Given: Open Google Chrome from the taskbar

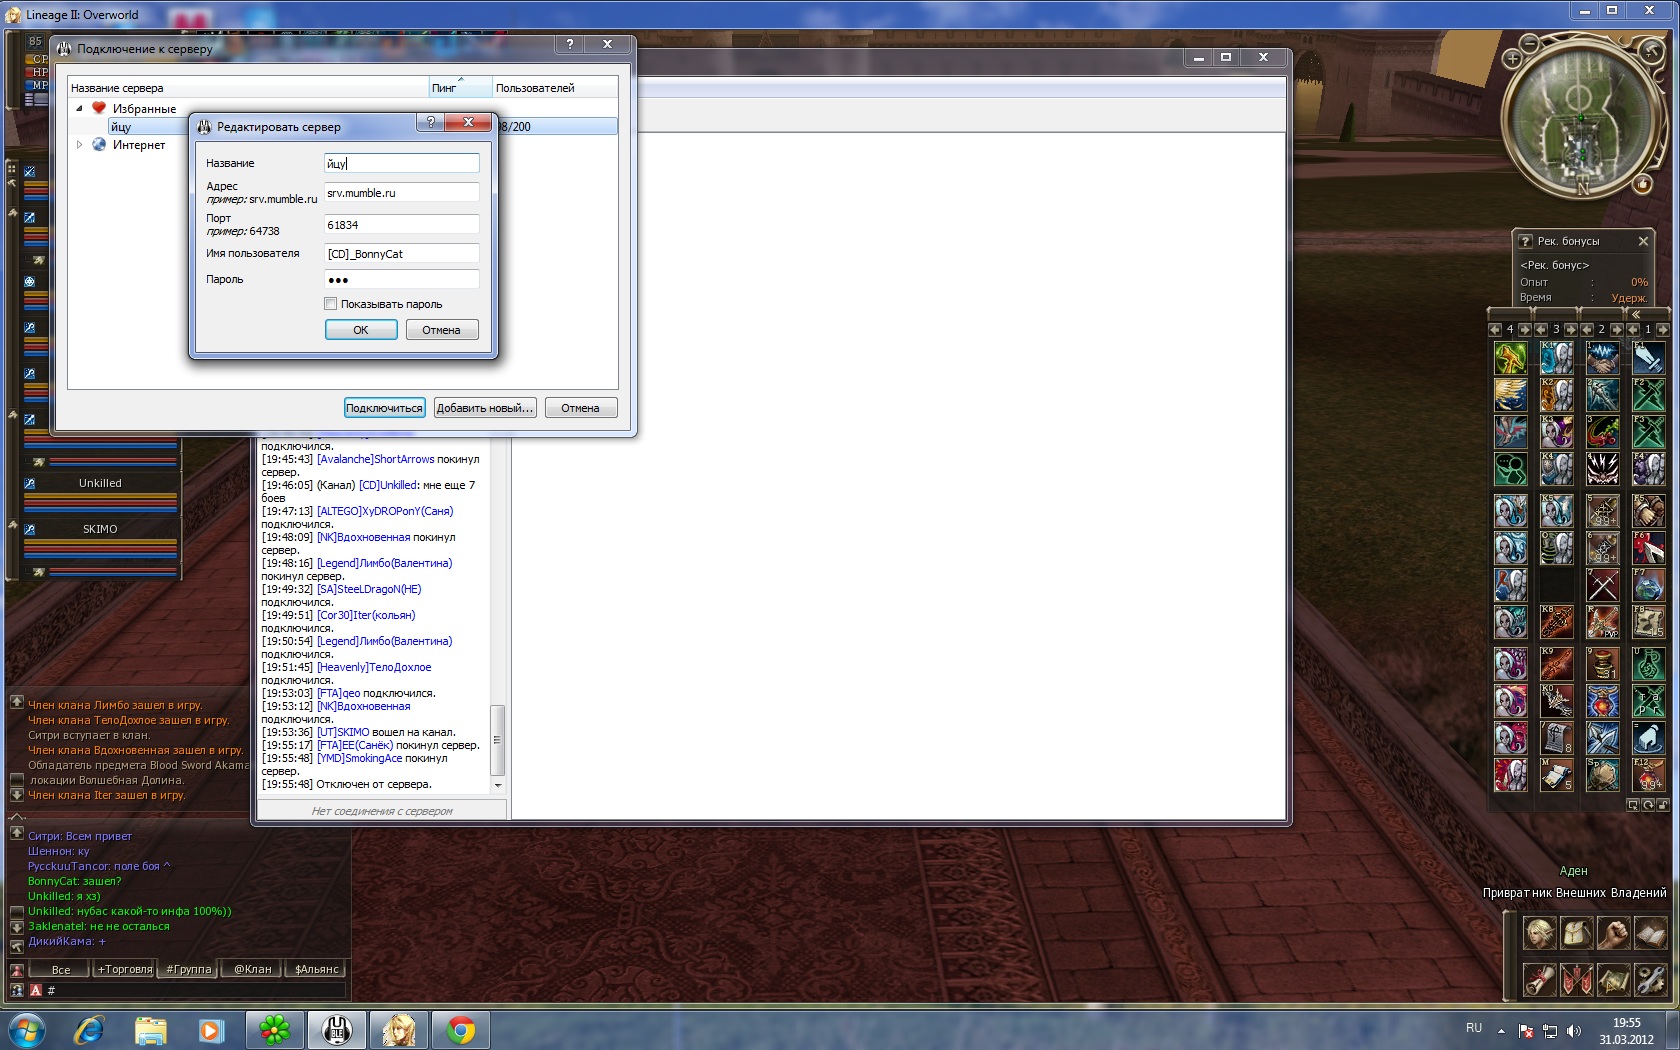Looking at the screenshot, I should tap(461, 1030).
